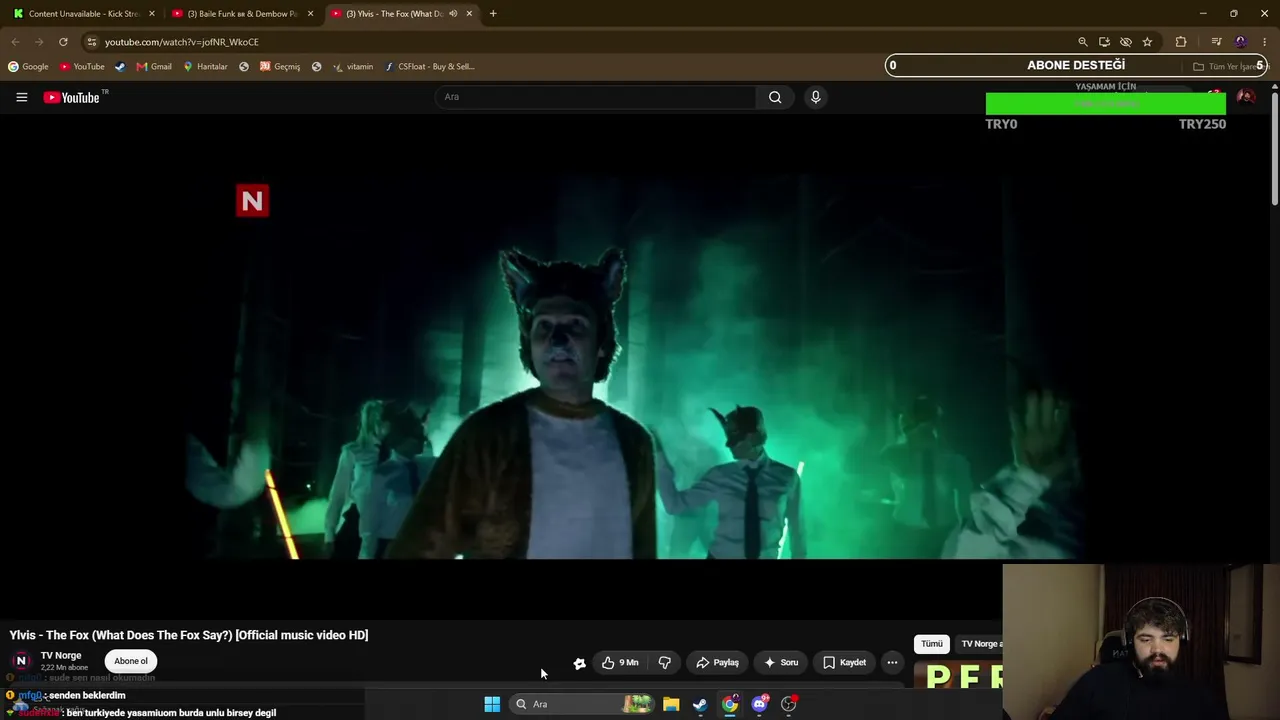The image size is (1280, 720).
Task: Open more actions three-dot menu under video
Action: 892,662
